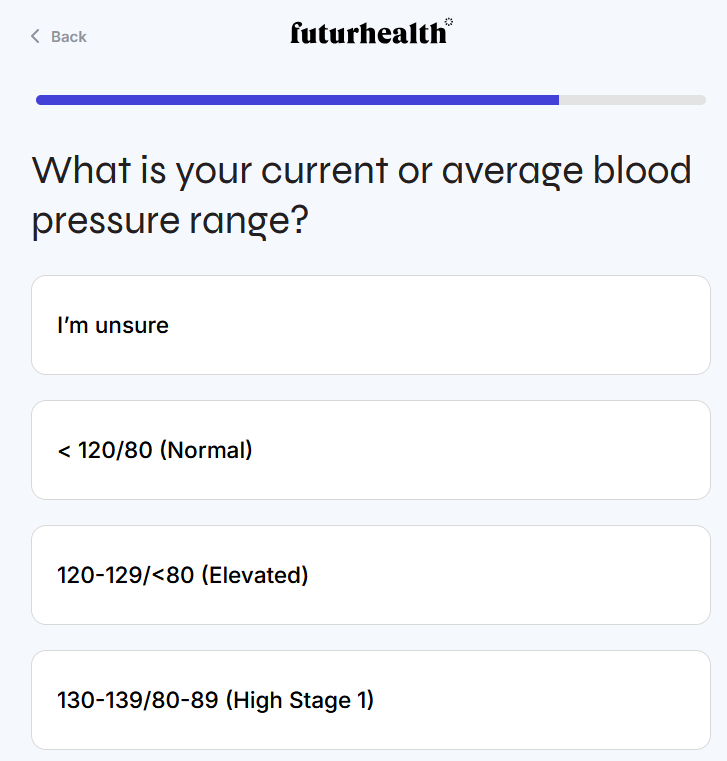
Task: Pick the "120-129/<80 (Elevated)" option
Action: [371, 575]
